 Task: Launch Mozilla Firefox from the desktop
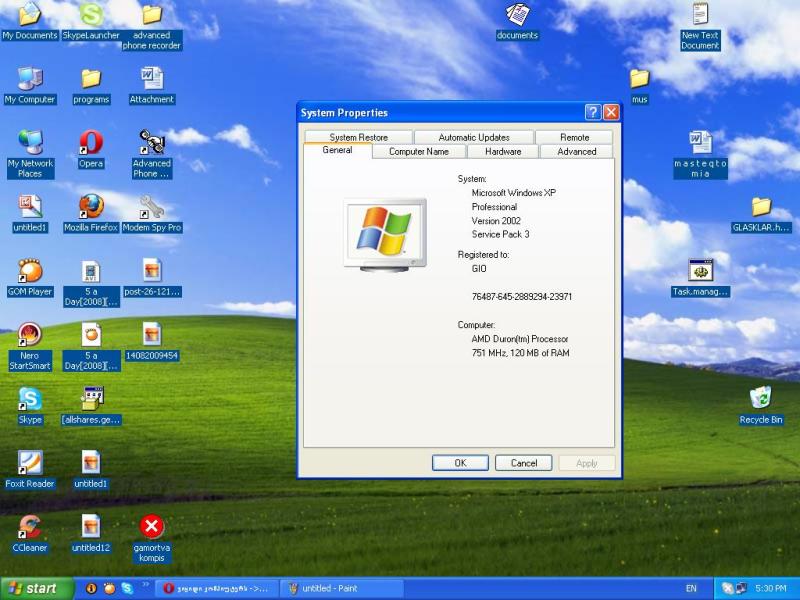91,207
